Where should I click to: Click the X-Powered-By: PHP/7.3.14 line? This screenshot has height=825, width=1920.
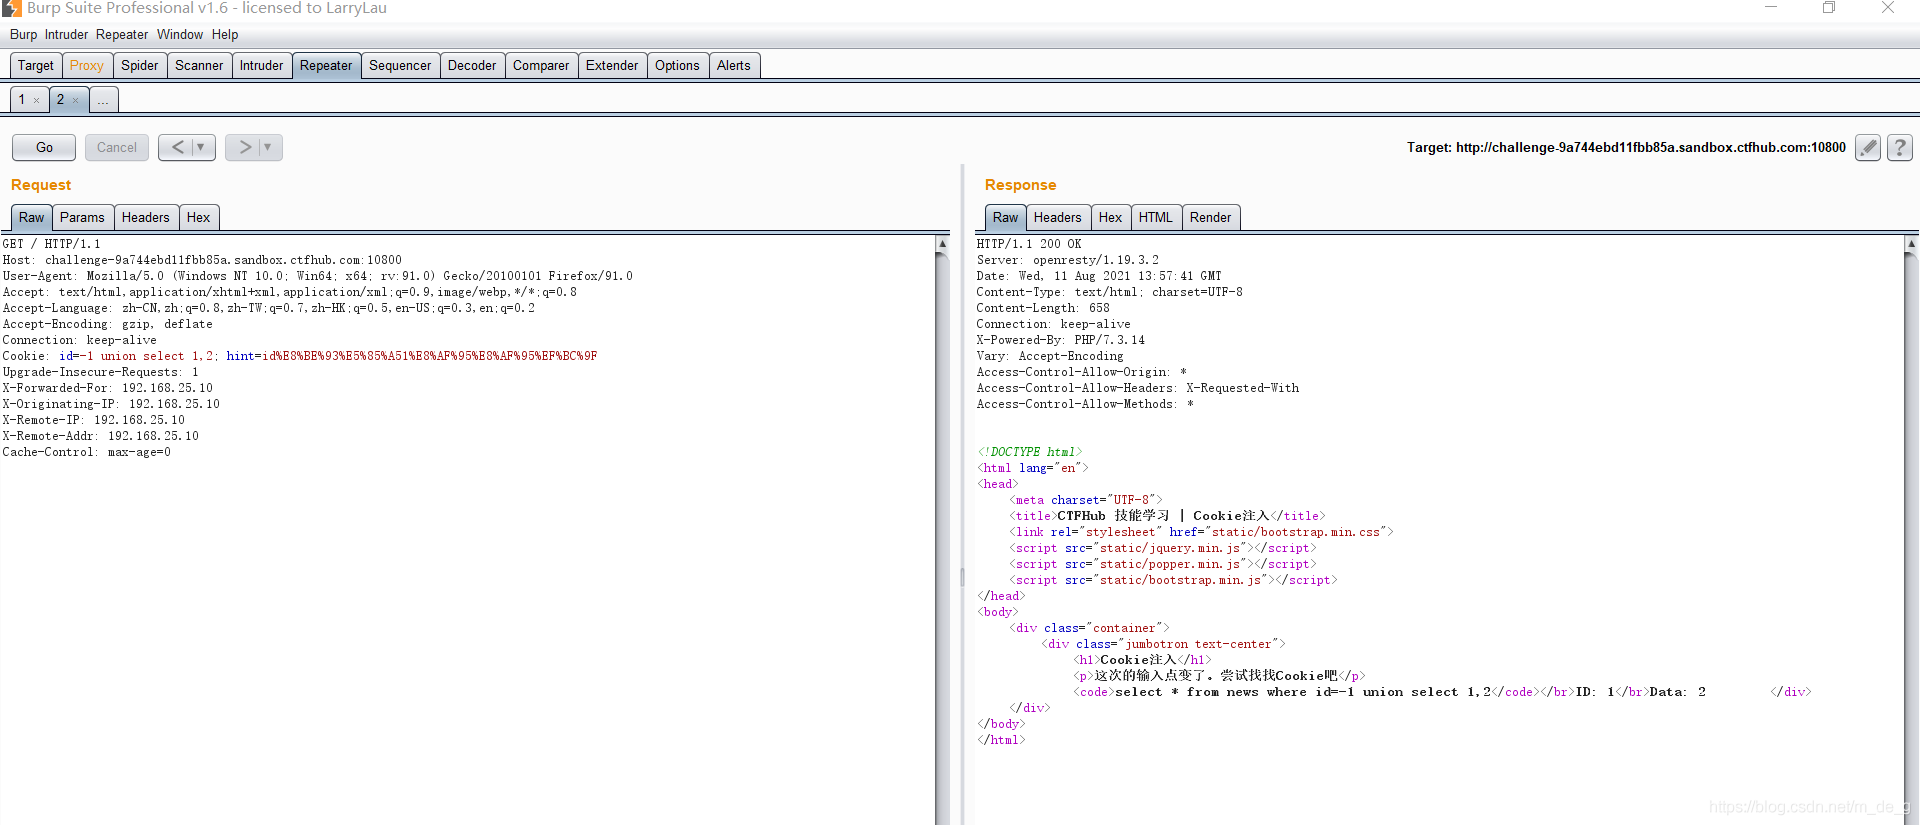1061,340
